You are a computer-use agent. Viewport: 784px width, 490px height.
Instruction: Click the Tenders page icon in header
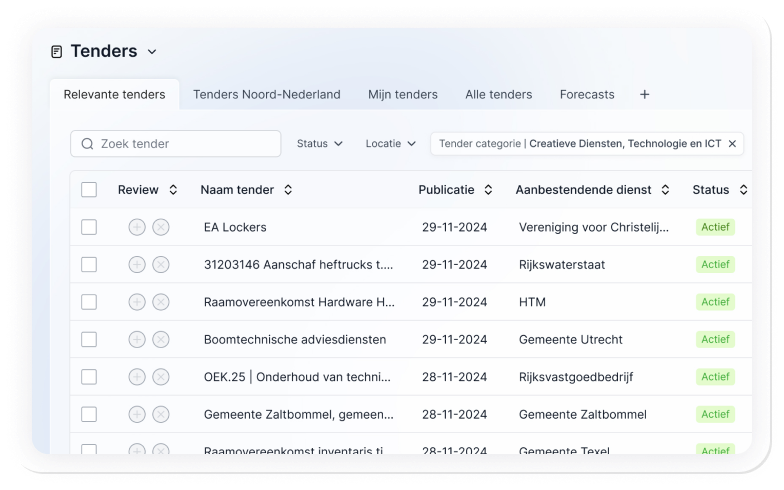point(57,52)
